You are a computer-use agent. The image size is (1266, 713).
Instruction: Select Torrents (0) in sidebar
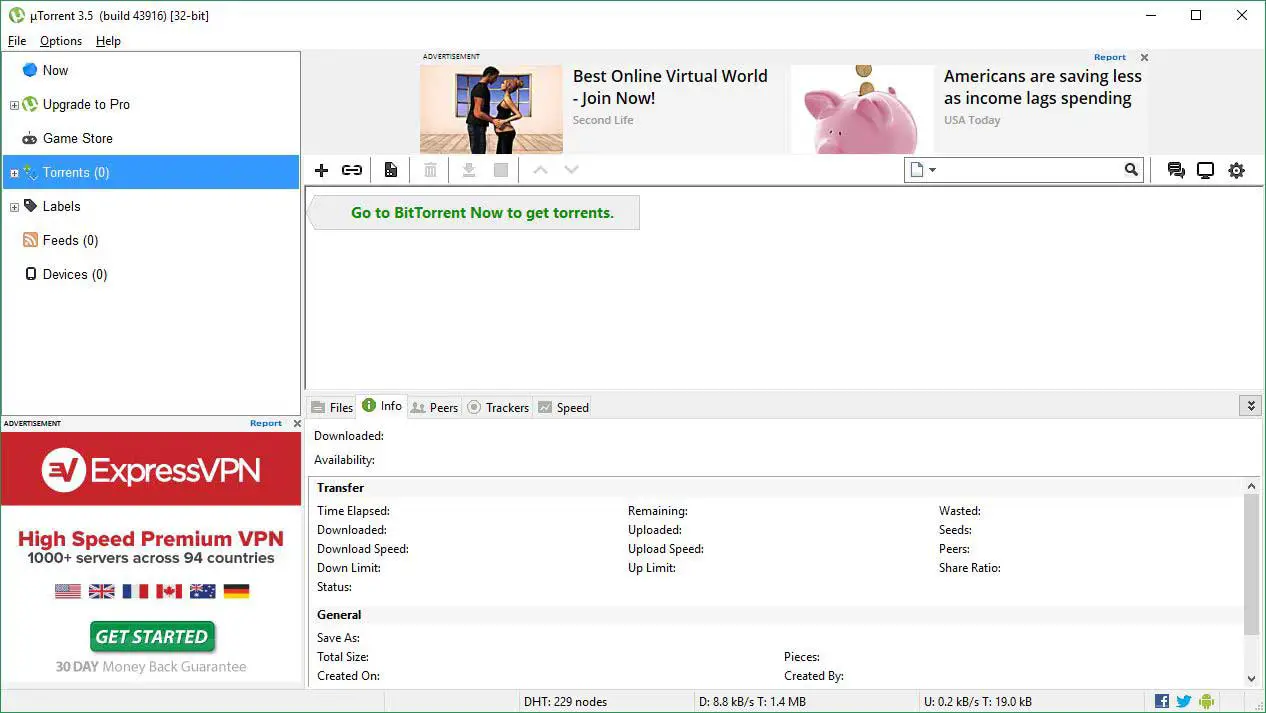tap(151, 172)
